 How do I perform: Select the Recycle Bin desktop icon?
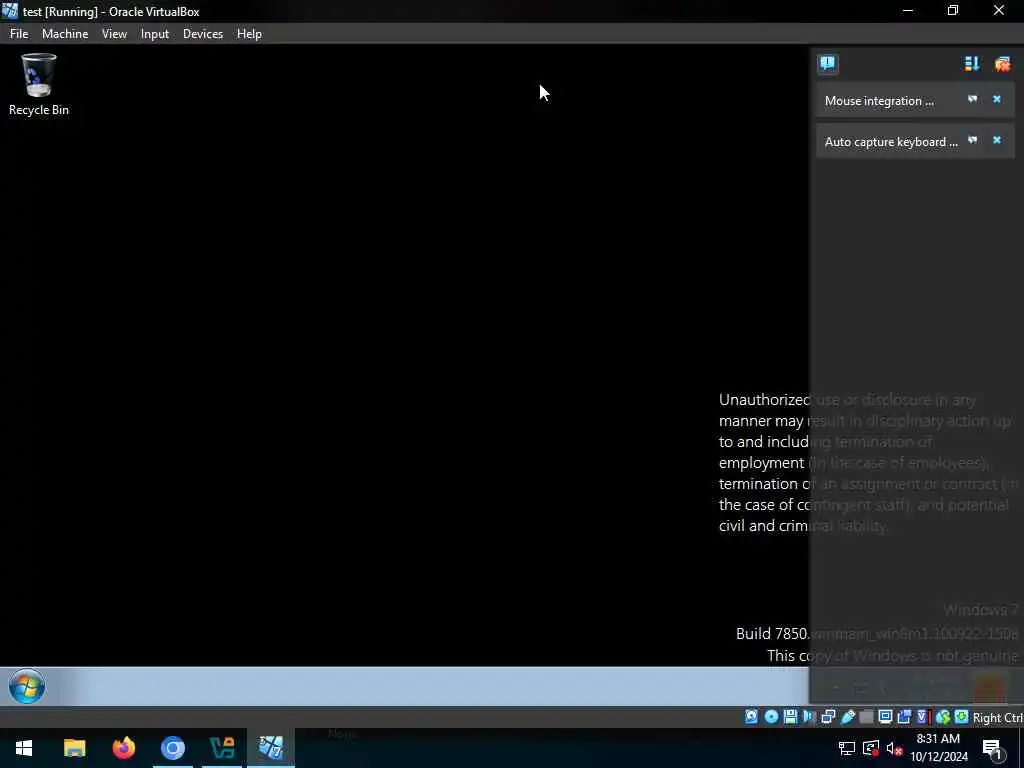tap(39, 85)
